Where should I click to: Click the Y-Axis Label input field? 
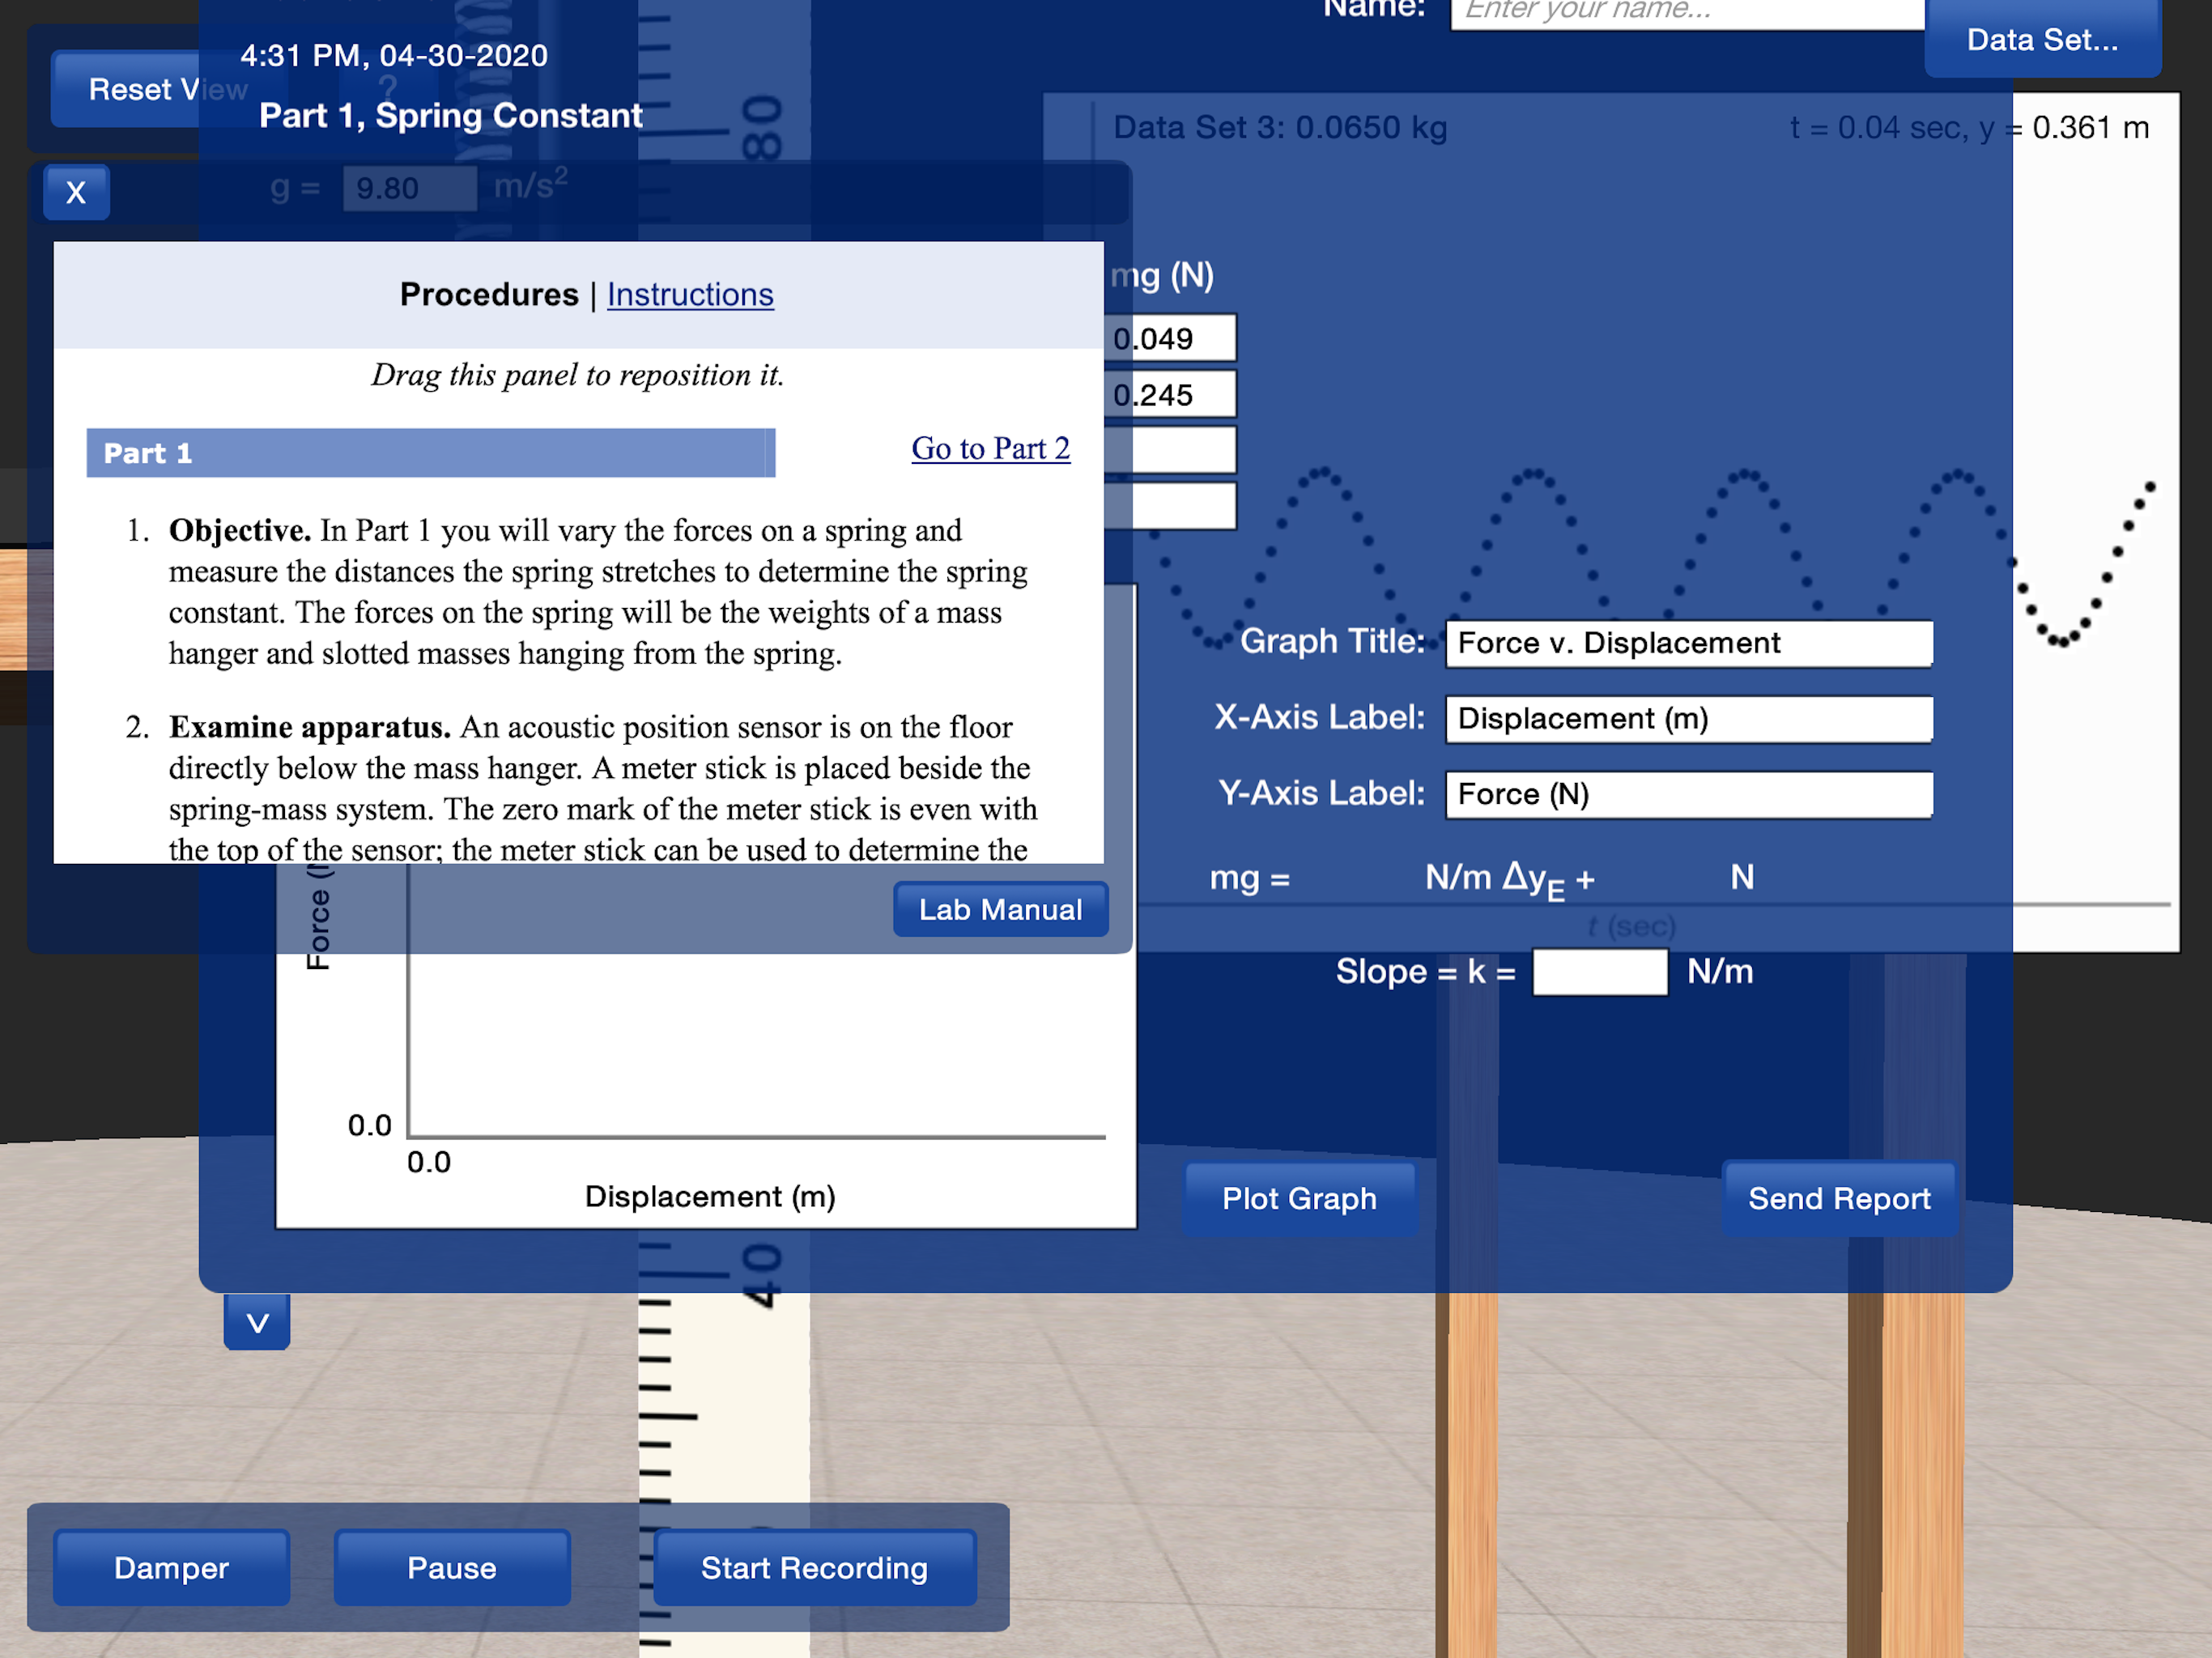click(x=1689, y=795)
